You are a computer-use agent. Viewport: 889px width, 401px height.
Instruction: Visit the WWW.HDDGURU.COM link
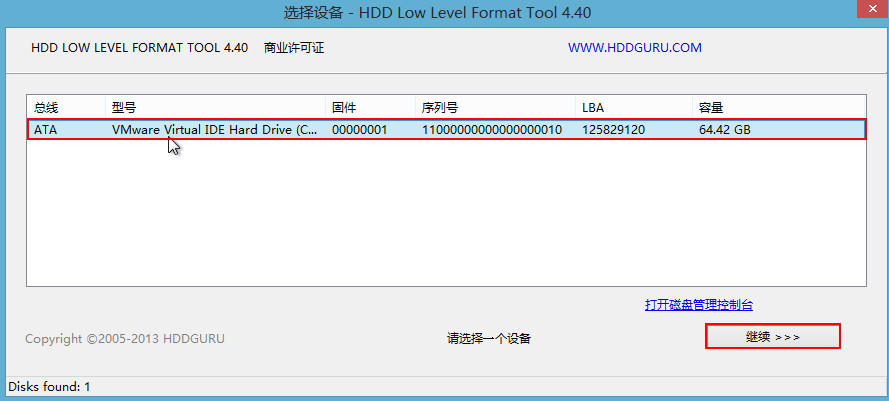635,48
